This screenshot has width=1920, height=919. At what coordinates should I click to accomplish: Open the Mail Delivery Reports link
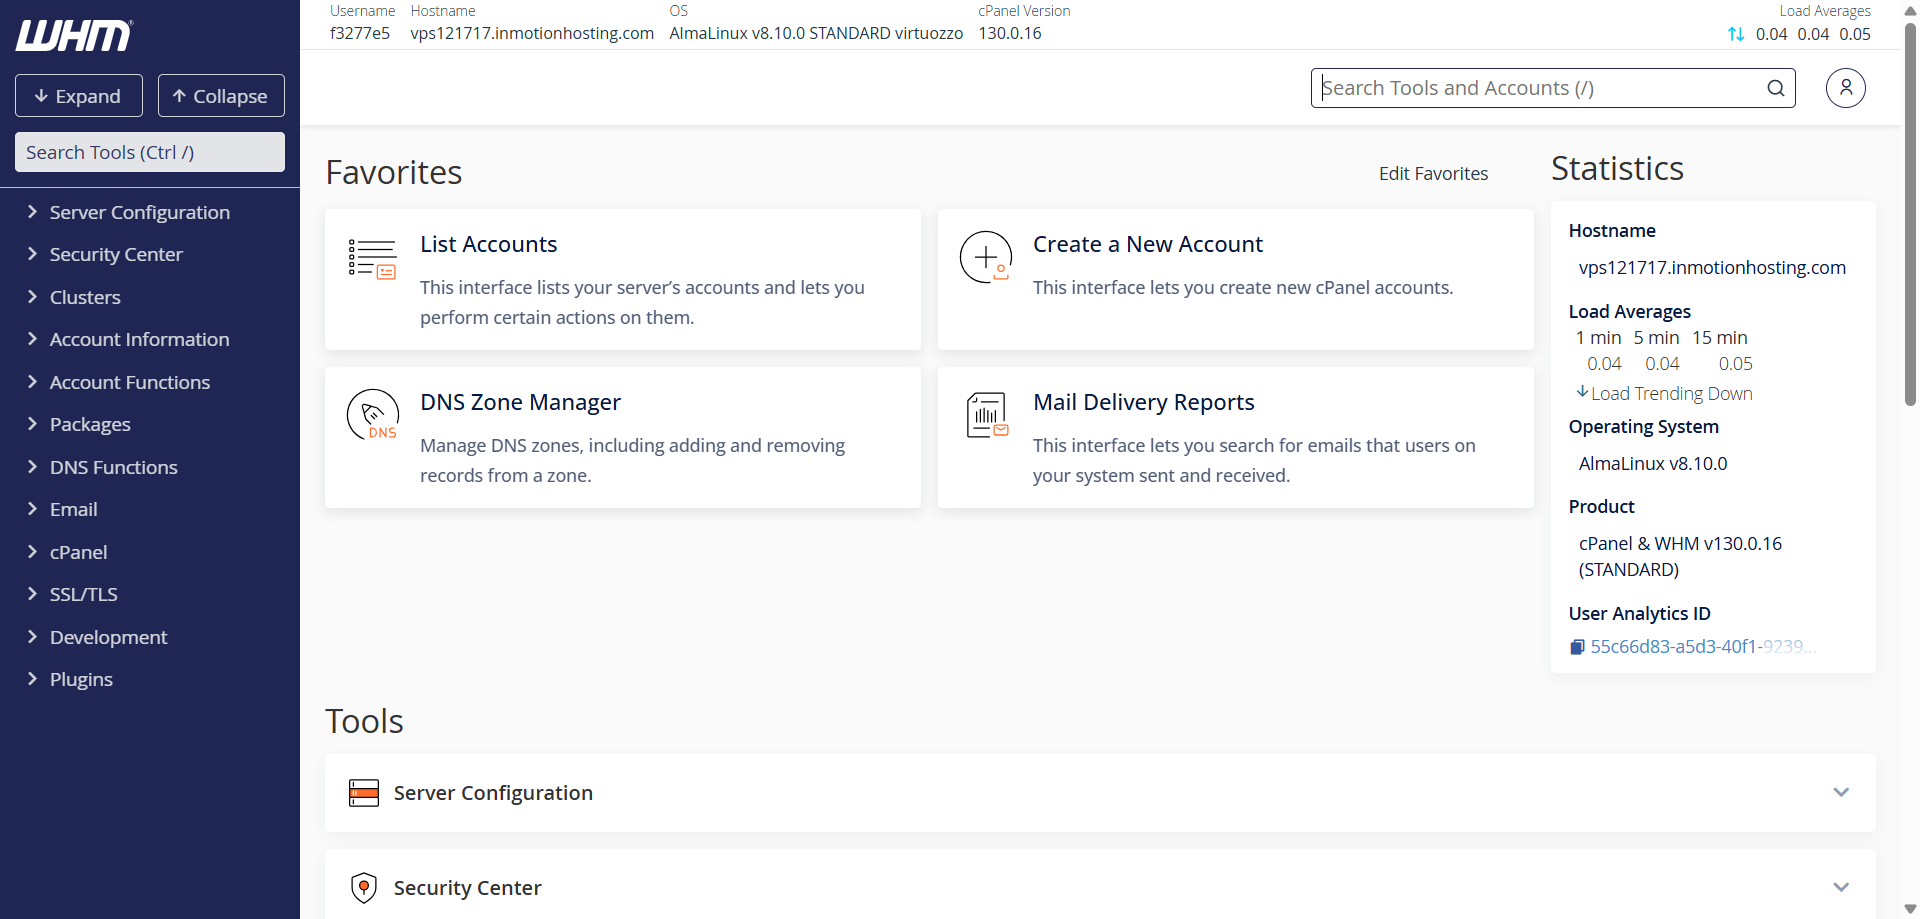(x=1143, y=402)
